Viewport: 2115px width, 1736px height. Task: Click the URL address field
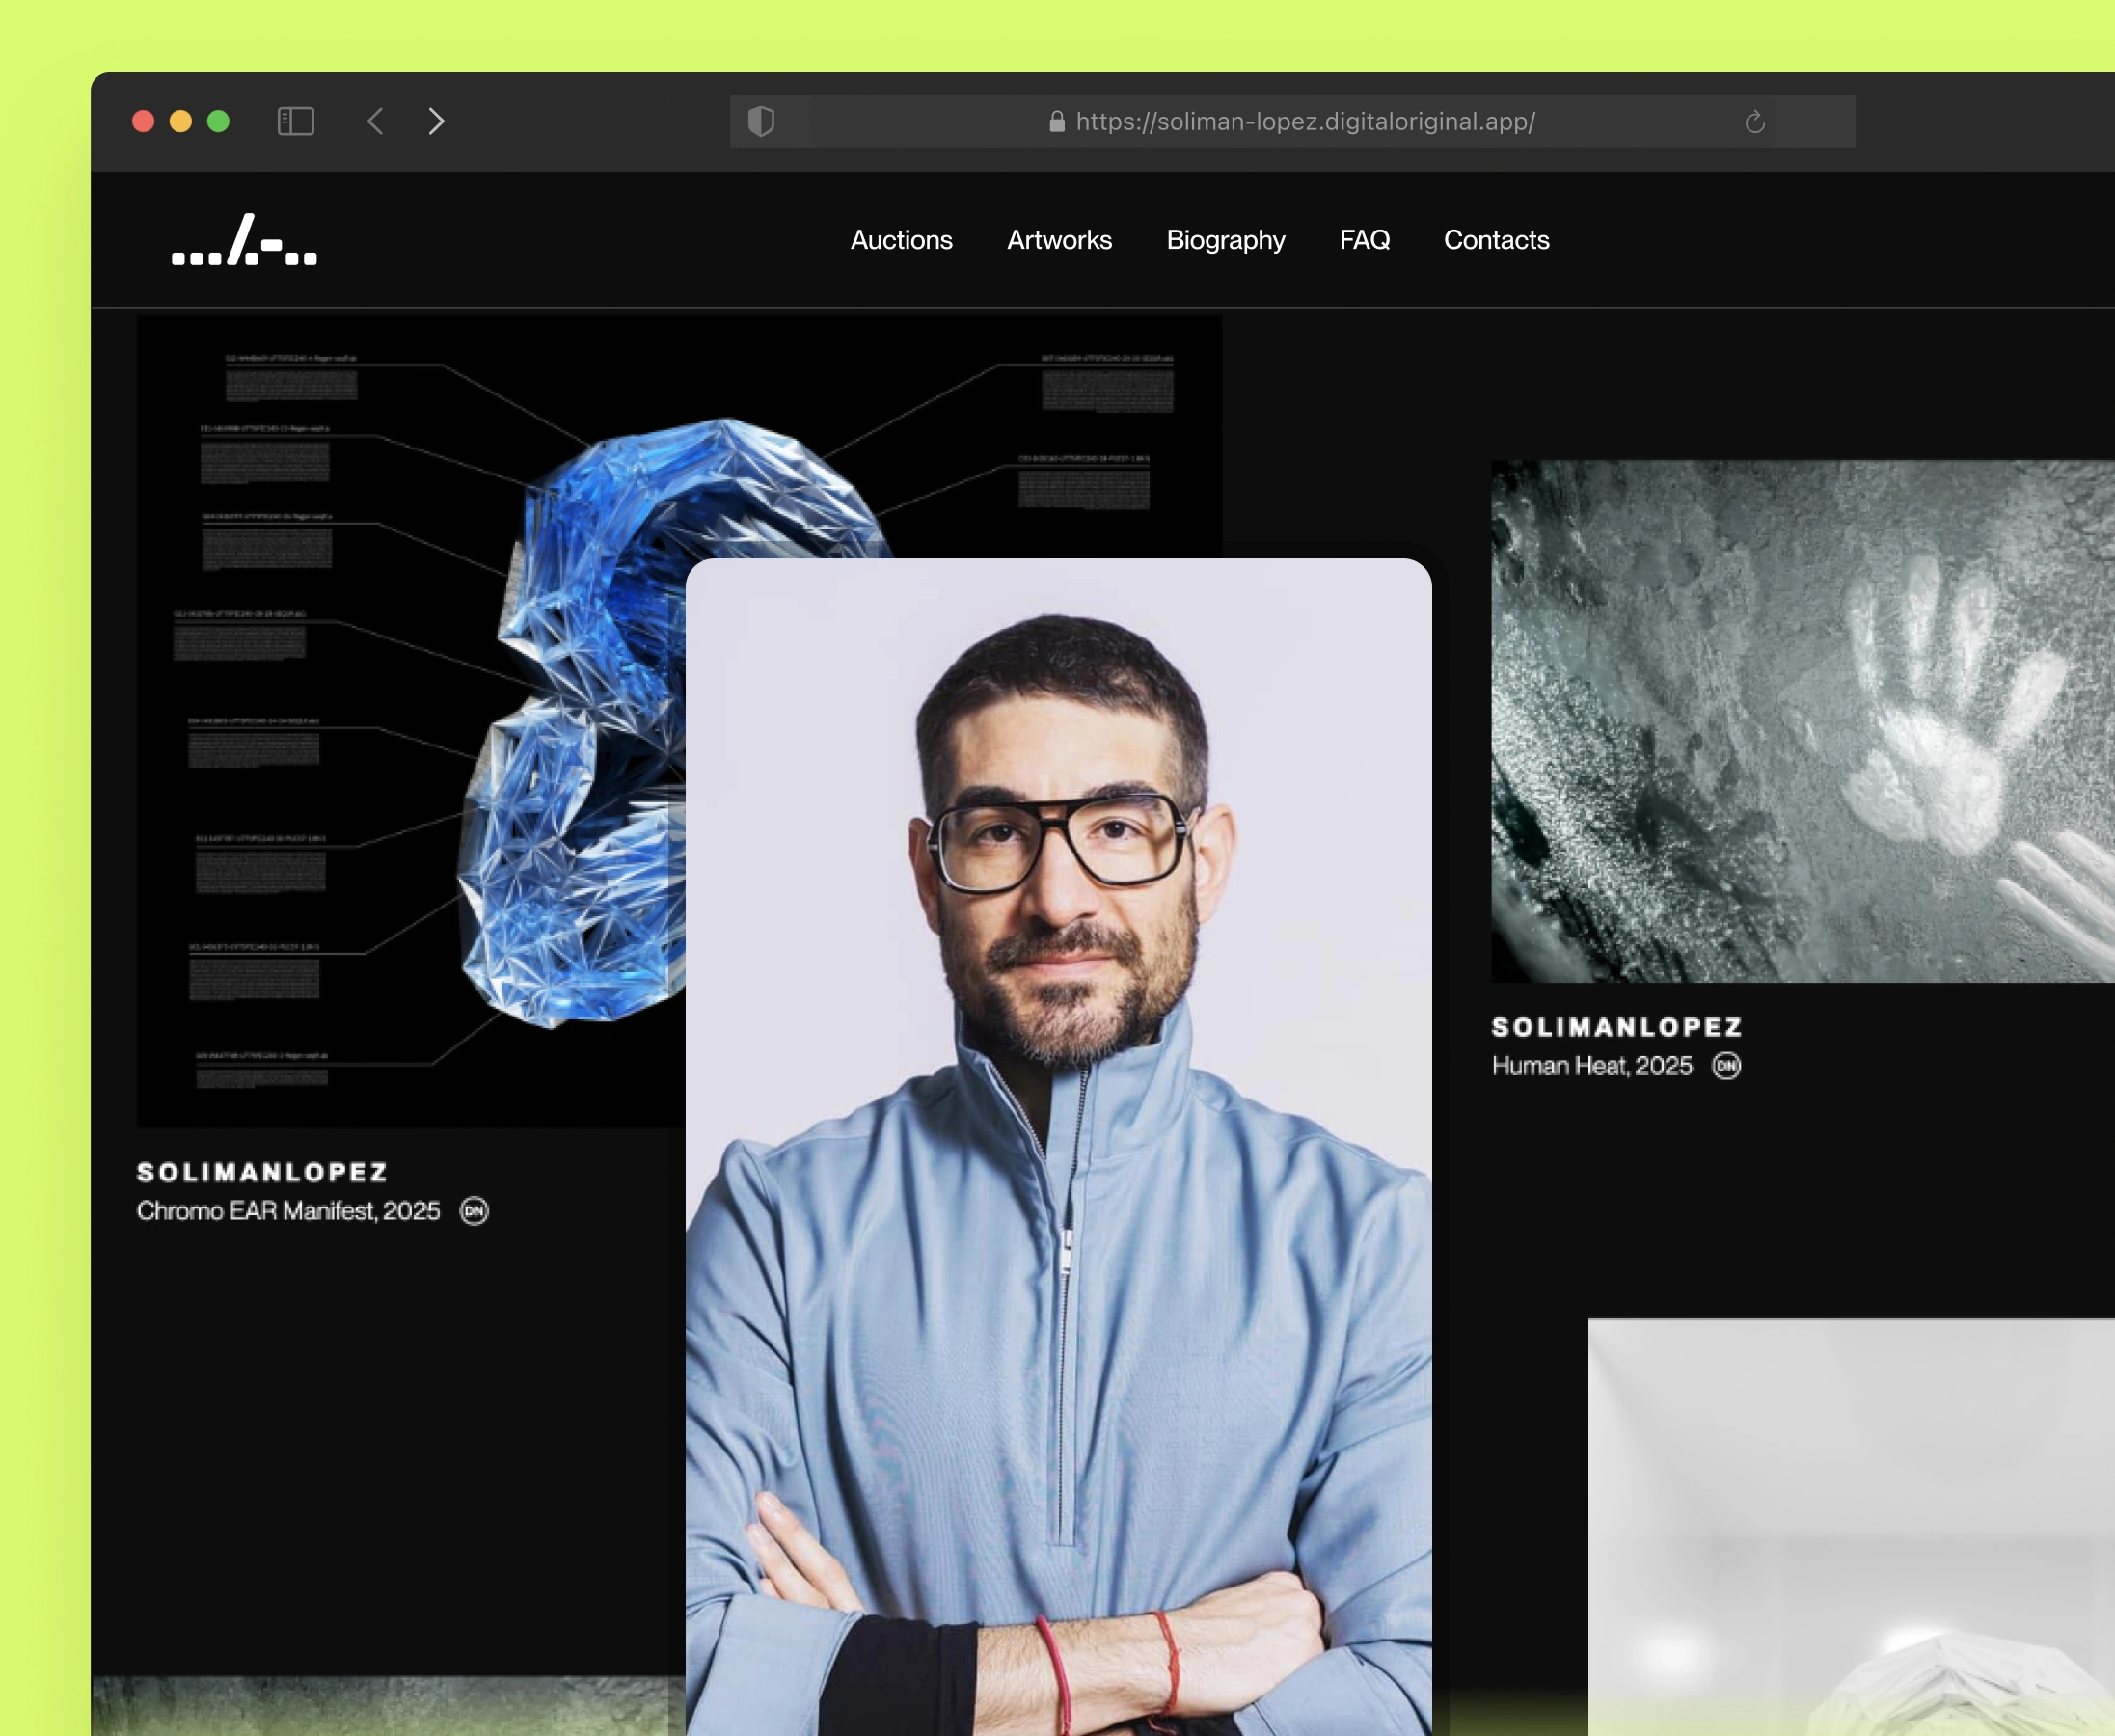point(1304,122)
